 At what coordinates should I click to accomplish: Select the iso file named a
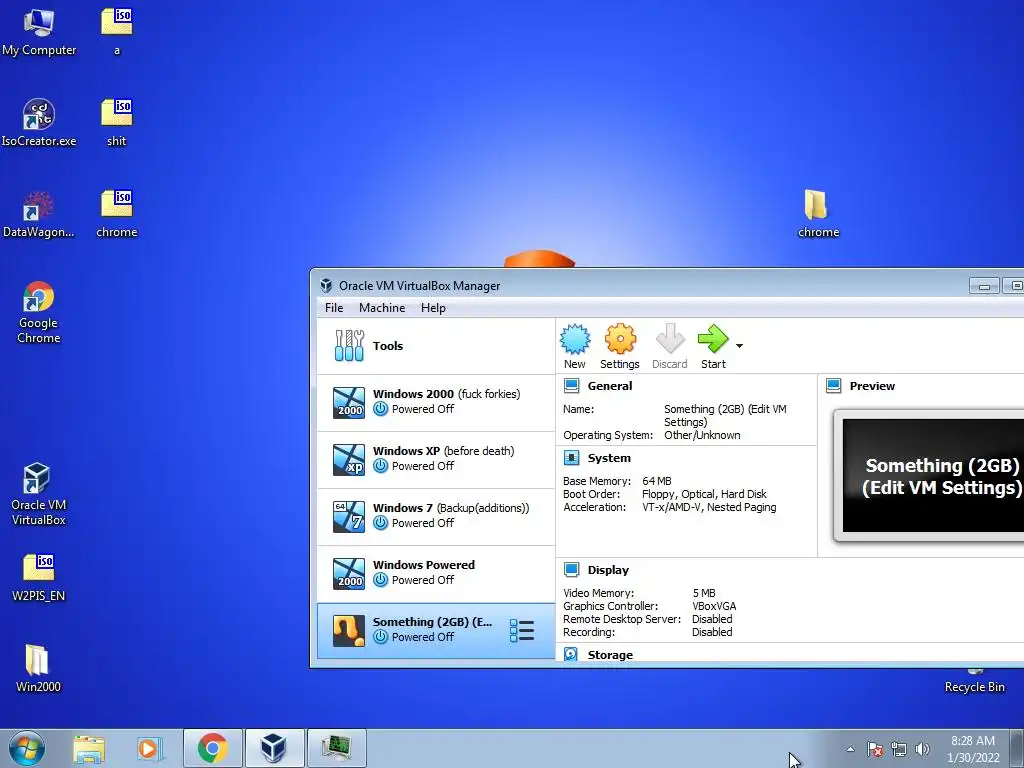coord(117,31)
